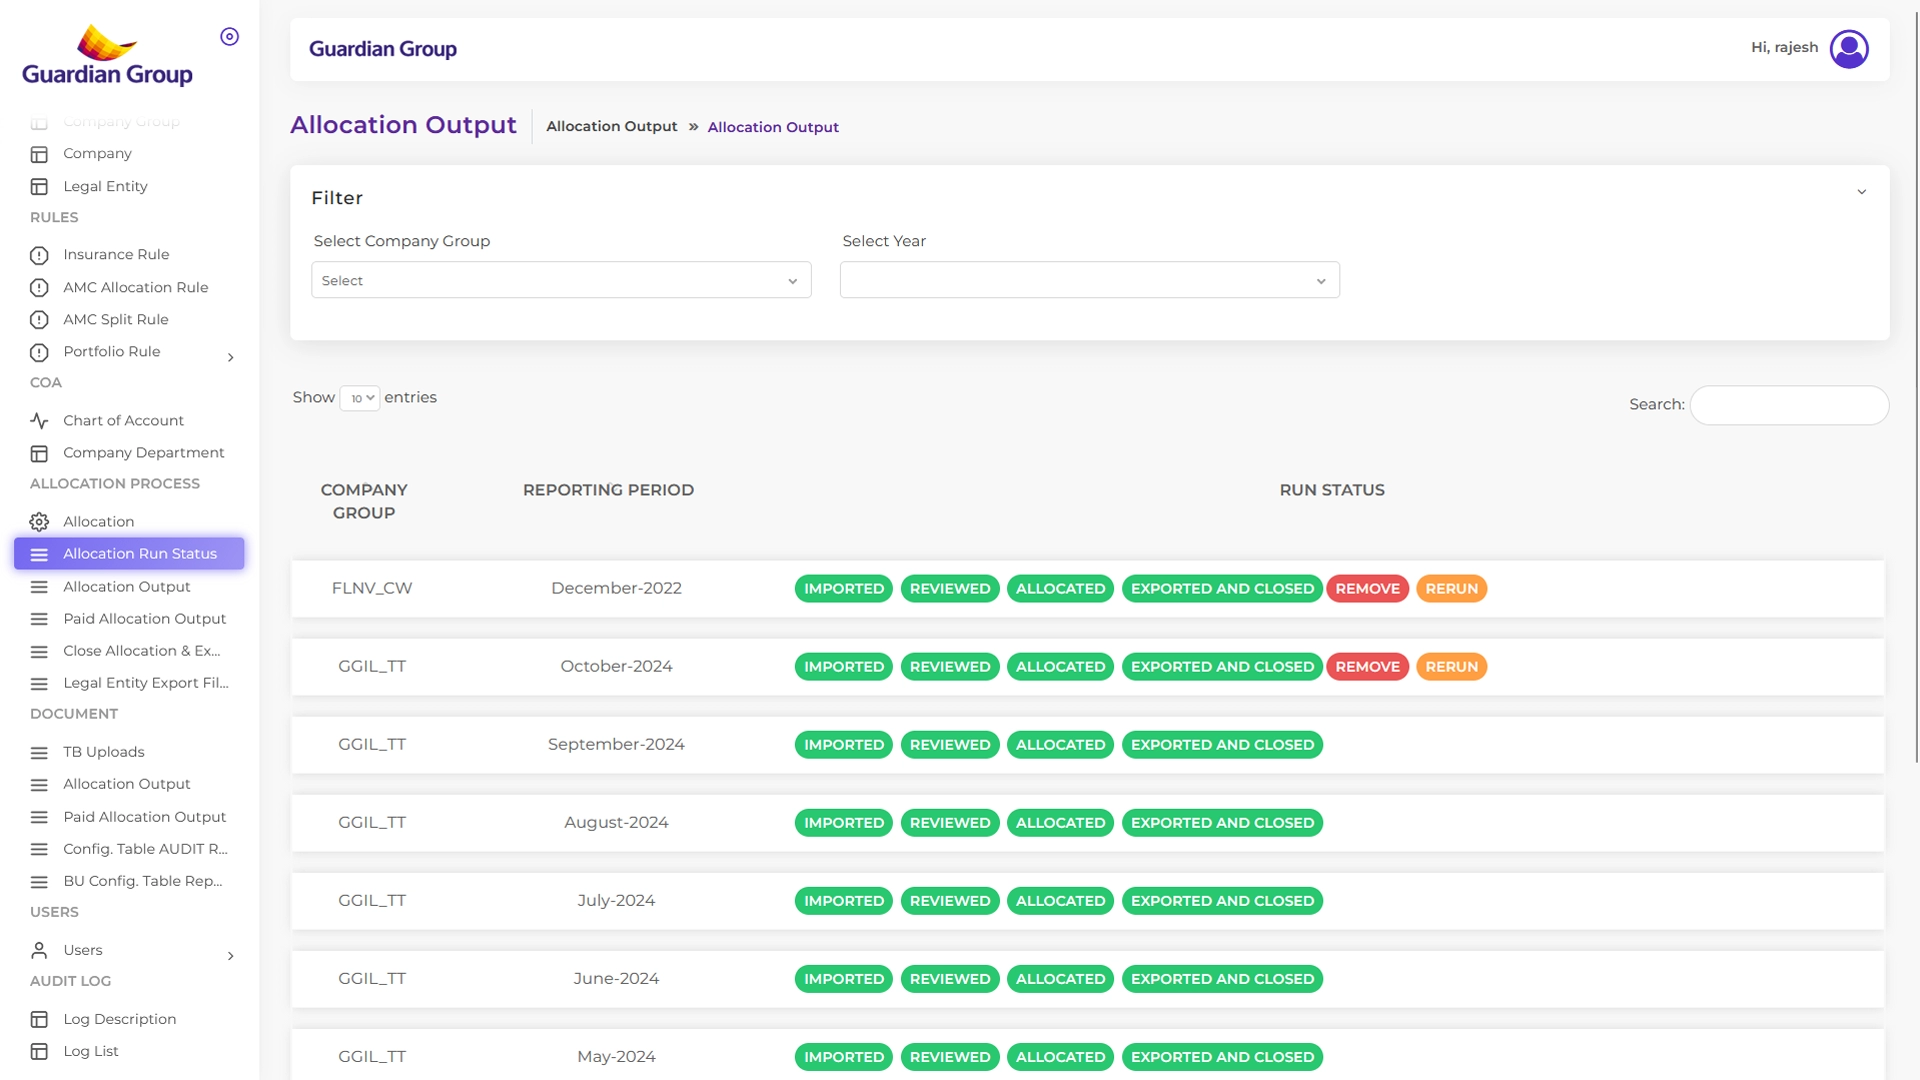Open Chart of Account menu item
This screenshot has height=1080, width=1920.
(x=123, y=421)
